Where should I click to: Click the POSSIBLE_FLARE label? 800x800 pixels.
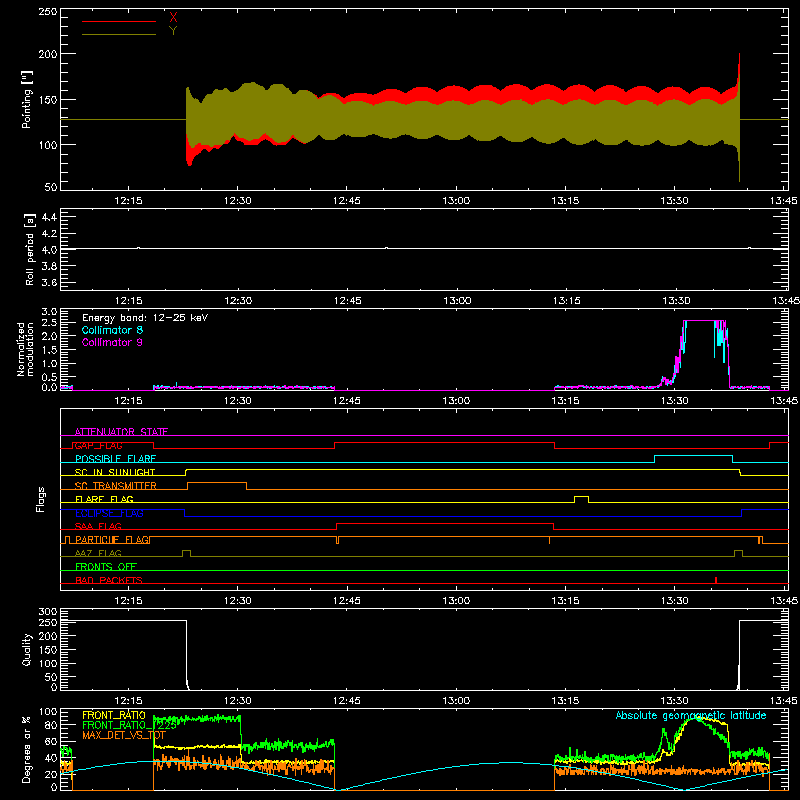pos(115,459)
